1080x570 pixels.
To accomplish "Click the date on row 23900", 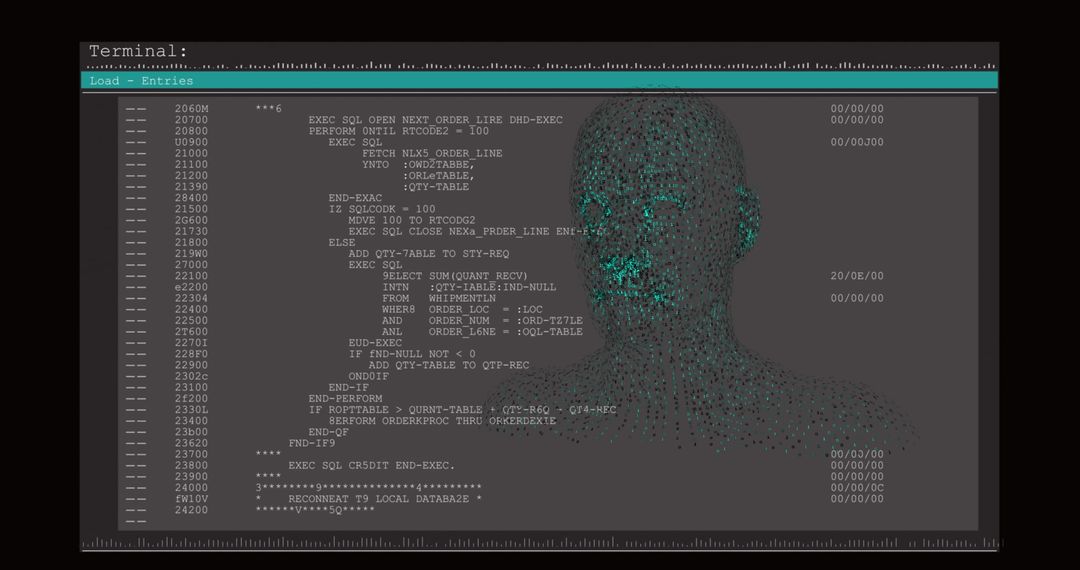I will [x=857, y=476].
